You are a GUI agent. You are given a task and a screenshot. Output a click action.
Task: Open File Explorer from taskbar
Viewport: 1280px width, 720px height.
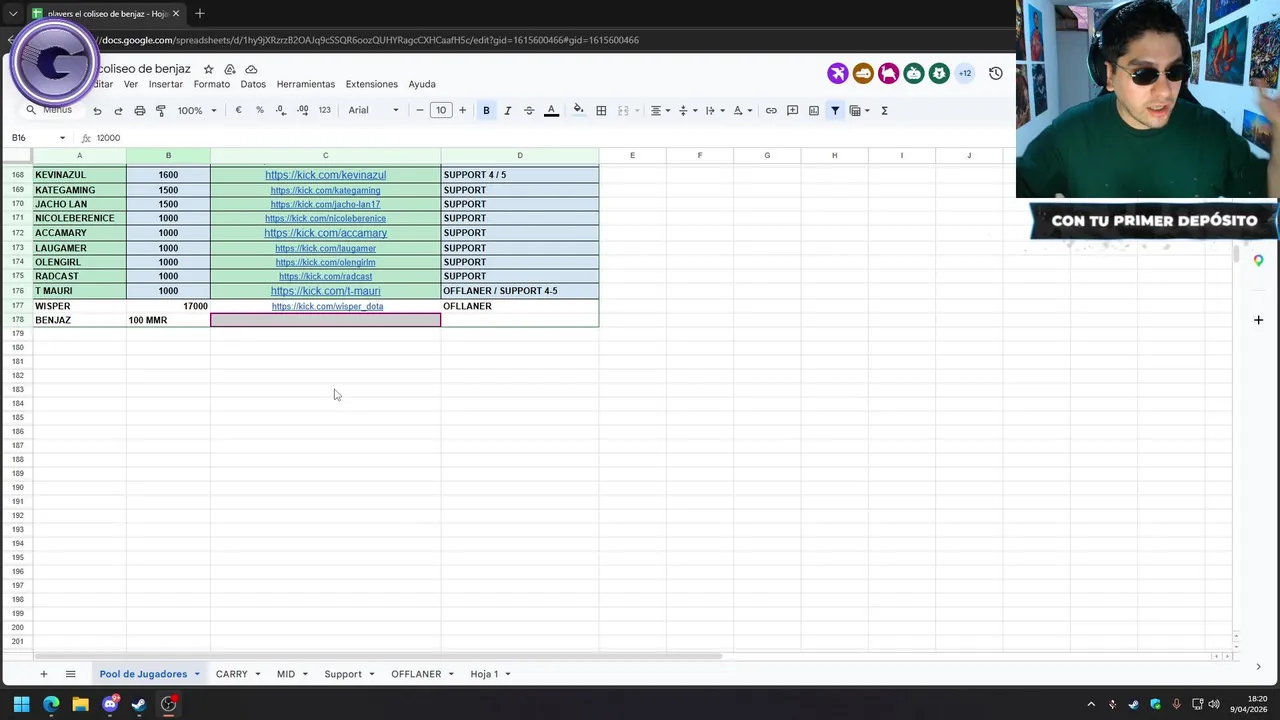pos(80,704)
